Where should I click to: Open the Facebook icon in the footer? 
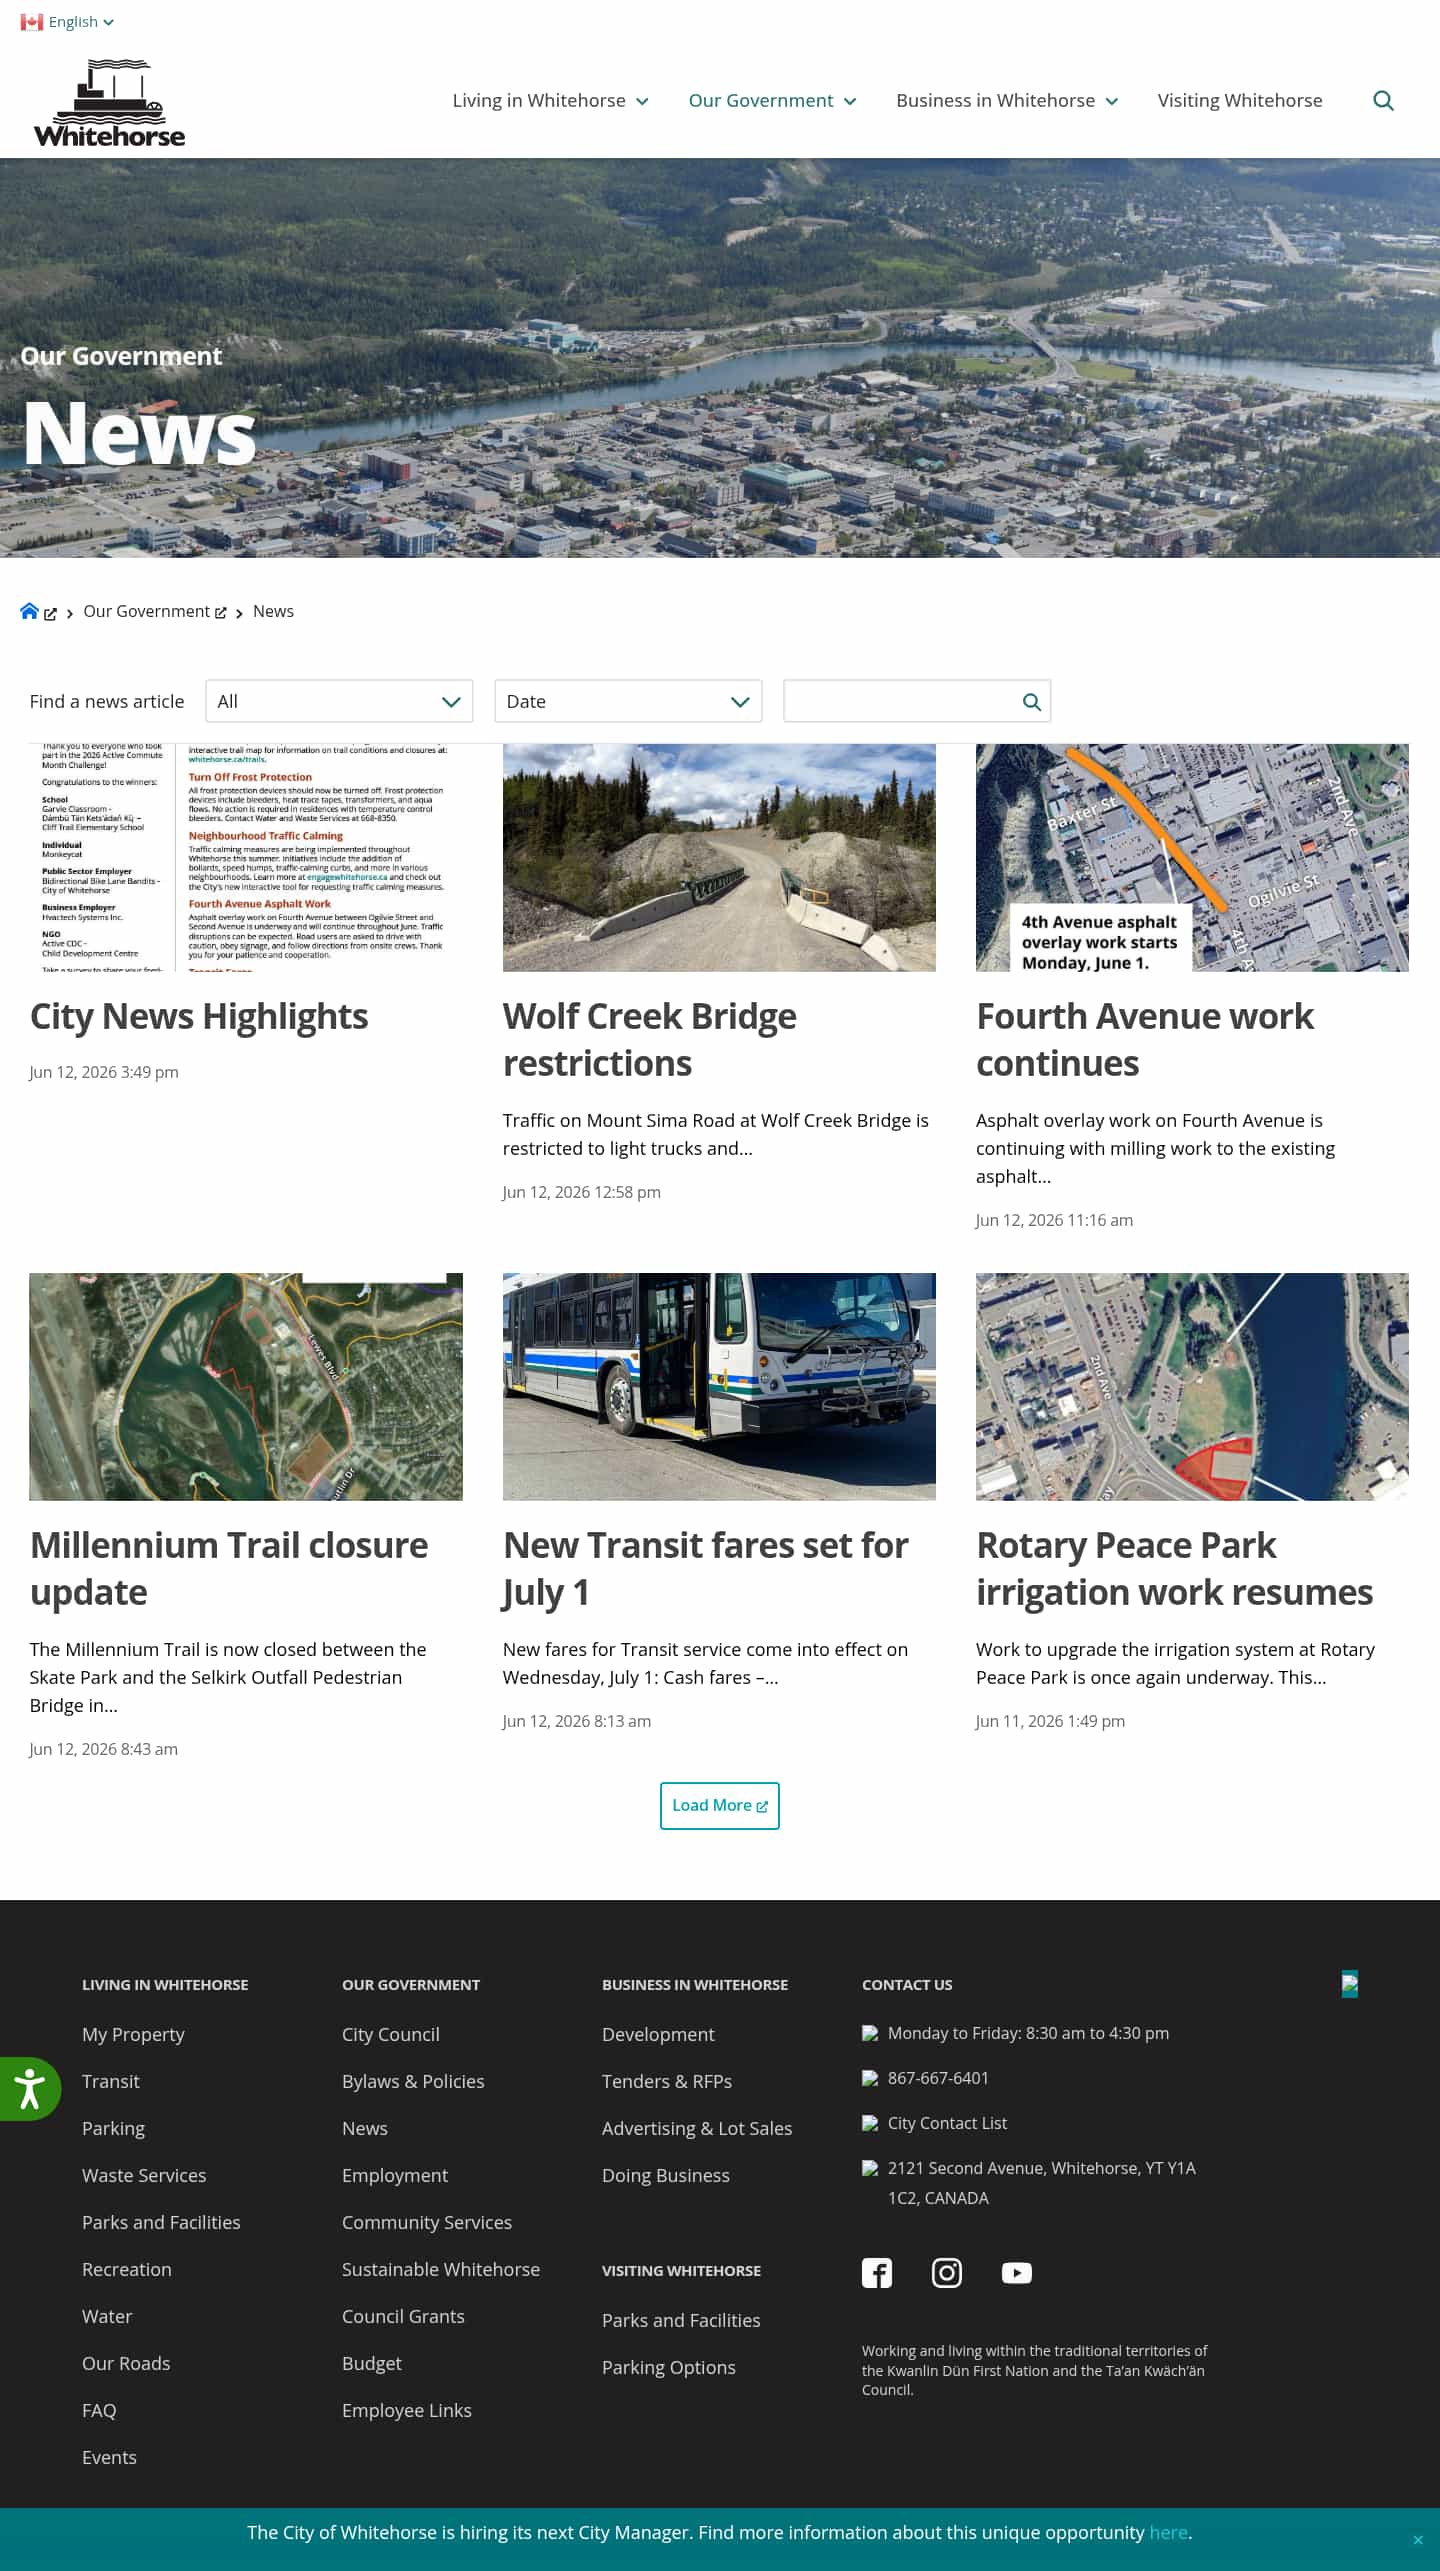click(877, 2273)
